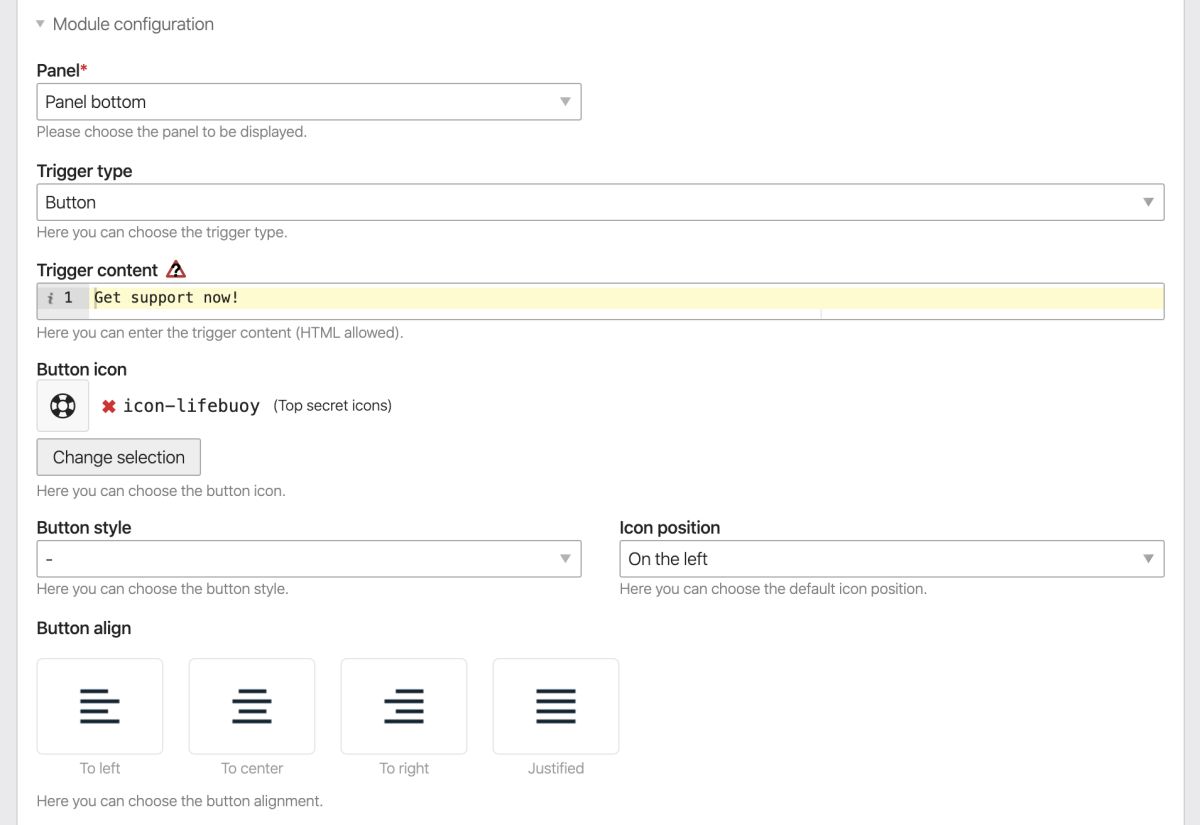Image resolution: width=1200 pixels, height=825 pixels.
Task: Choose the 'To left' label option
Action: coord(100,768)
